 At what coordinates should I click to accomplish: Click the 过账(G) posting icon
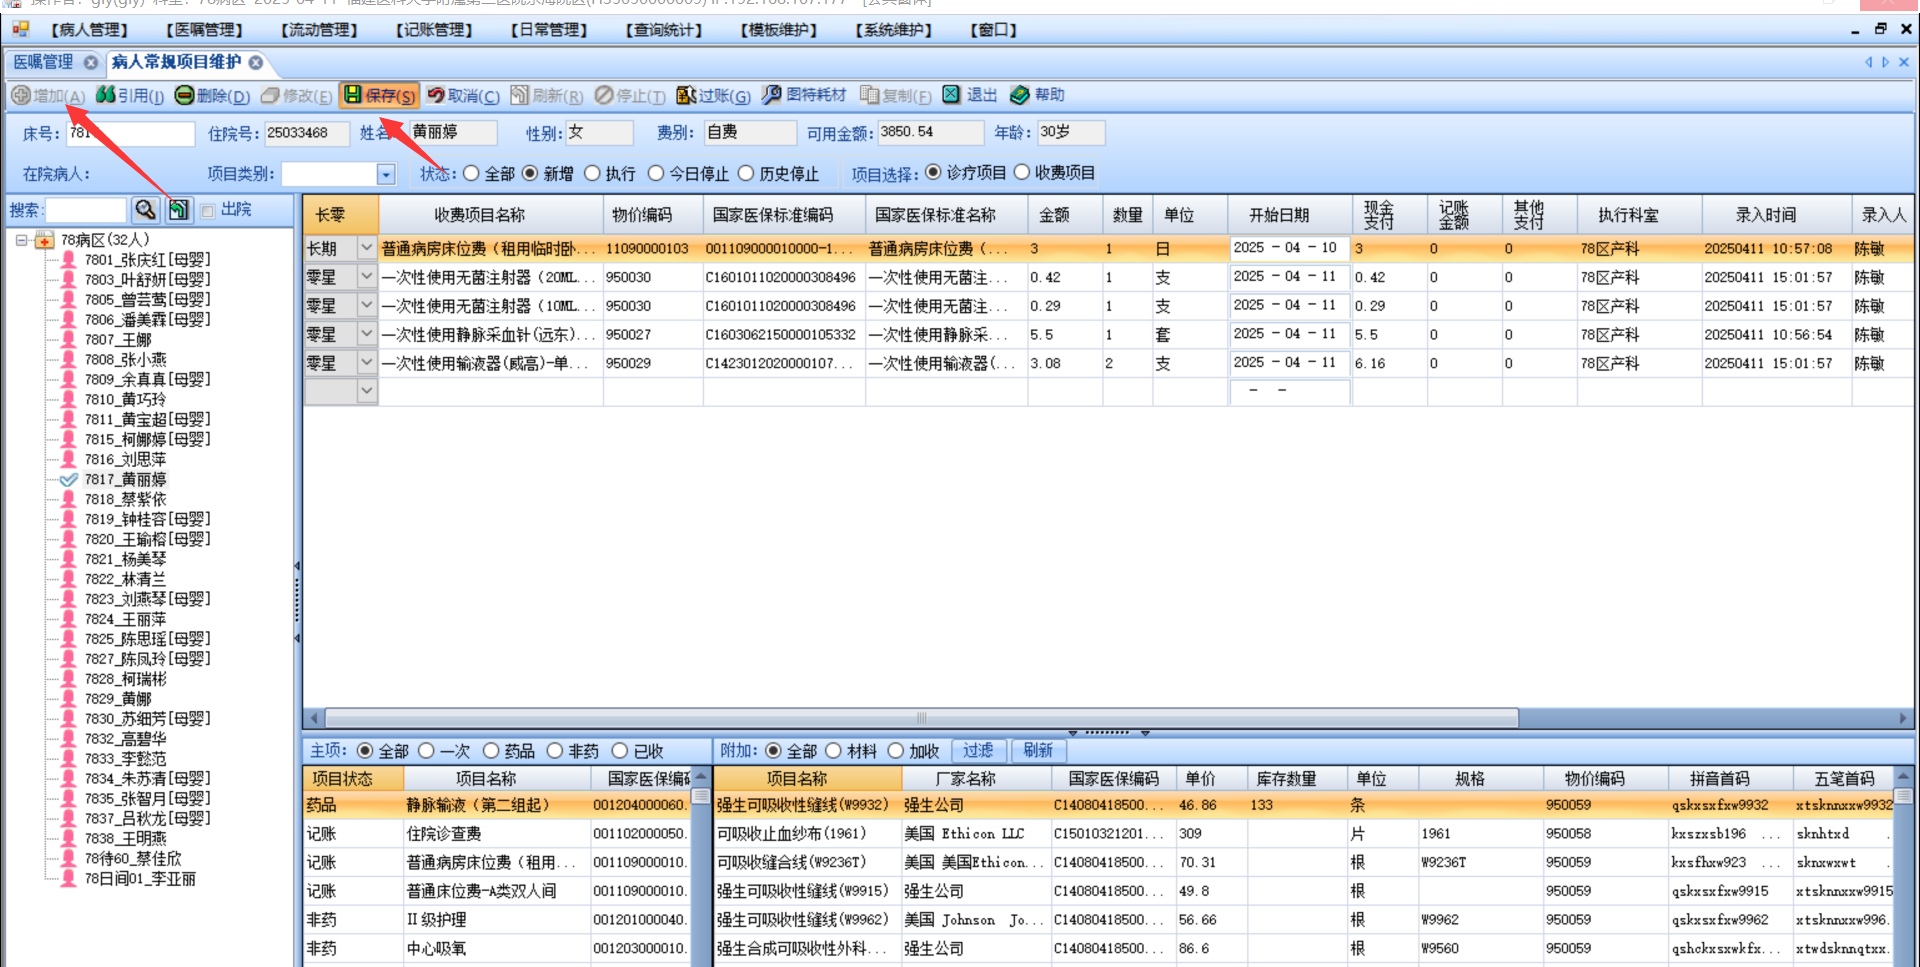tap(686, 95)
